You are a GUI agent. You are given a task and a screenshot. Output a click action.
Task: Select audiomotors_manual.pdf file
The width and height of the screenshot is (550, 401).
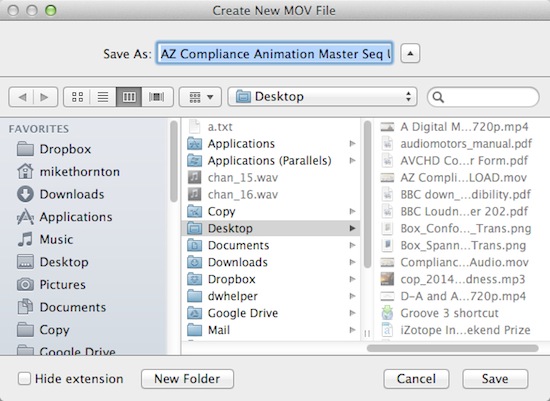463,143
